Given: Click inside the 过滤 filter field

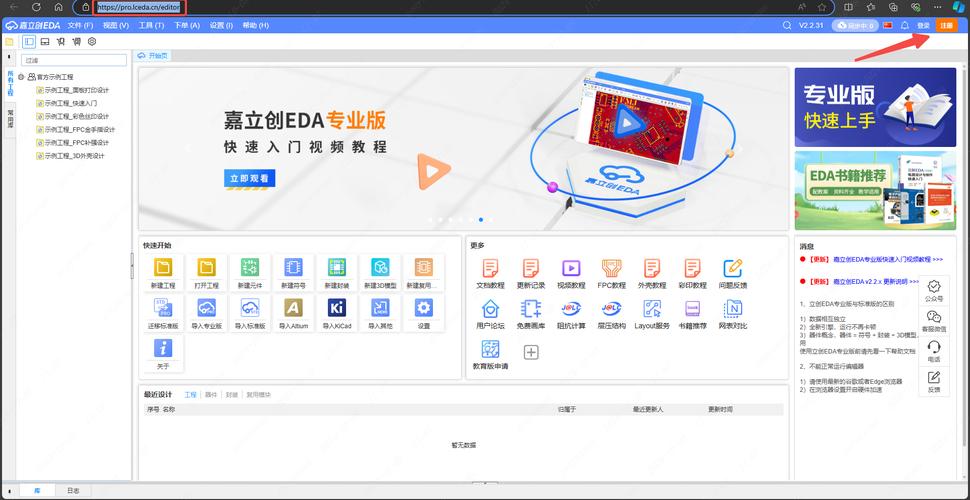Looking at the screenshot, I should tap(74, 60).
